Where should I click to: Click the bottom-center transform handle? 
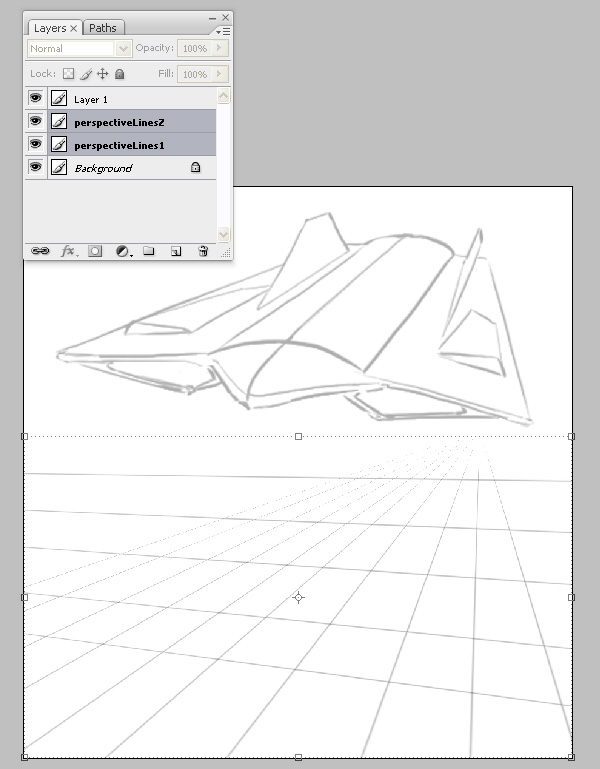298,757
